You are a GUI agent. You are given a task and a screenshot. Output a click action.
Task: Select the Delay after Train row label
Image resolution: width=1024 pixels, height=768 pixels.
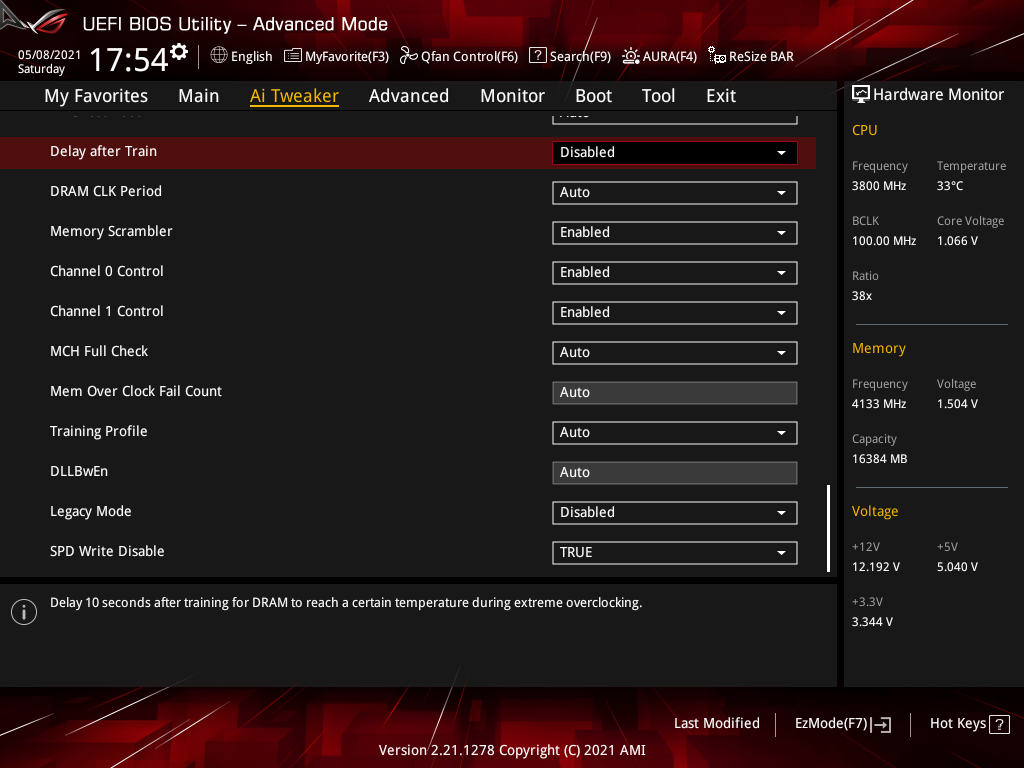[103, 152]
